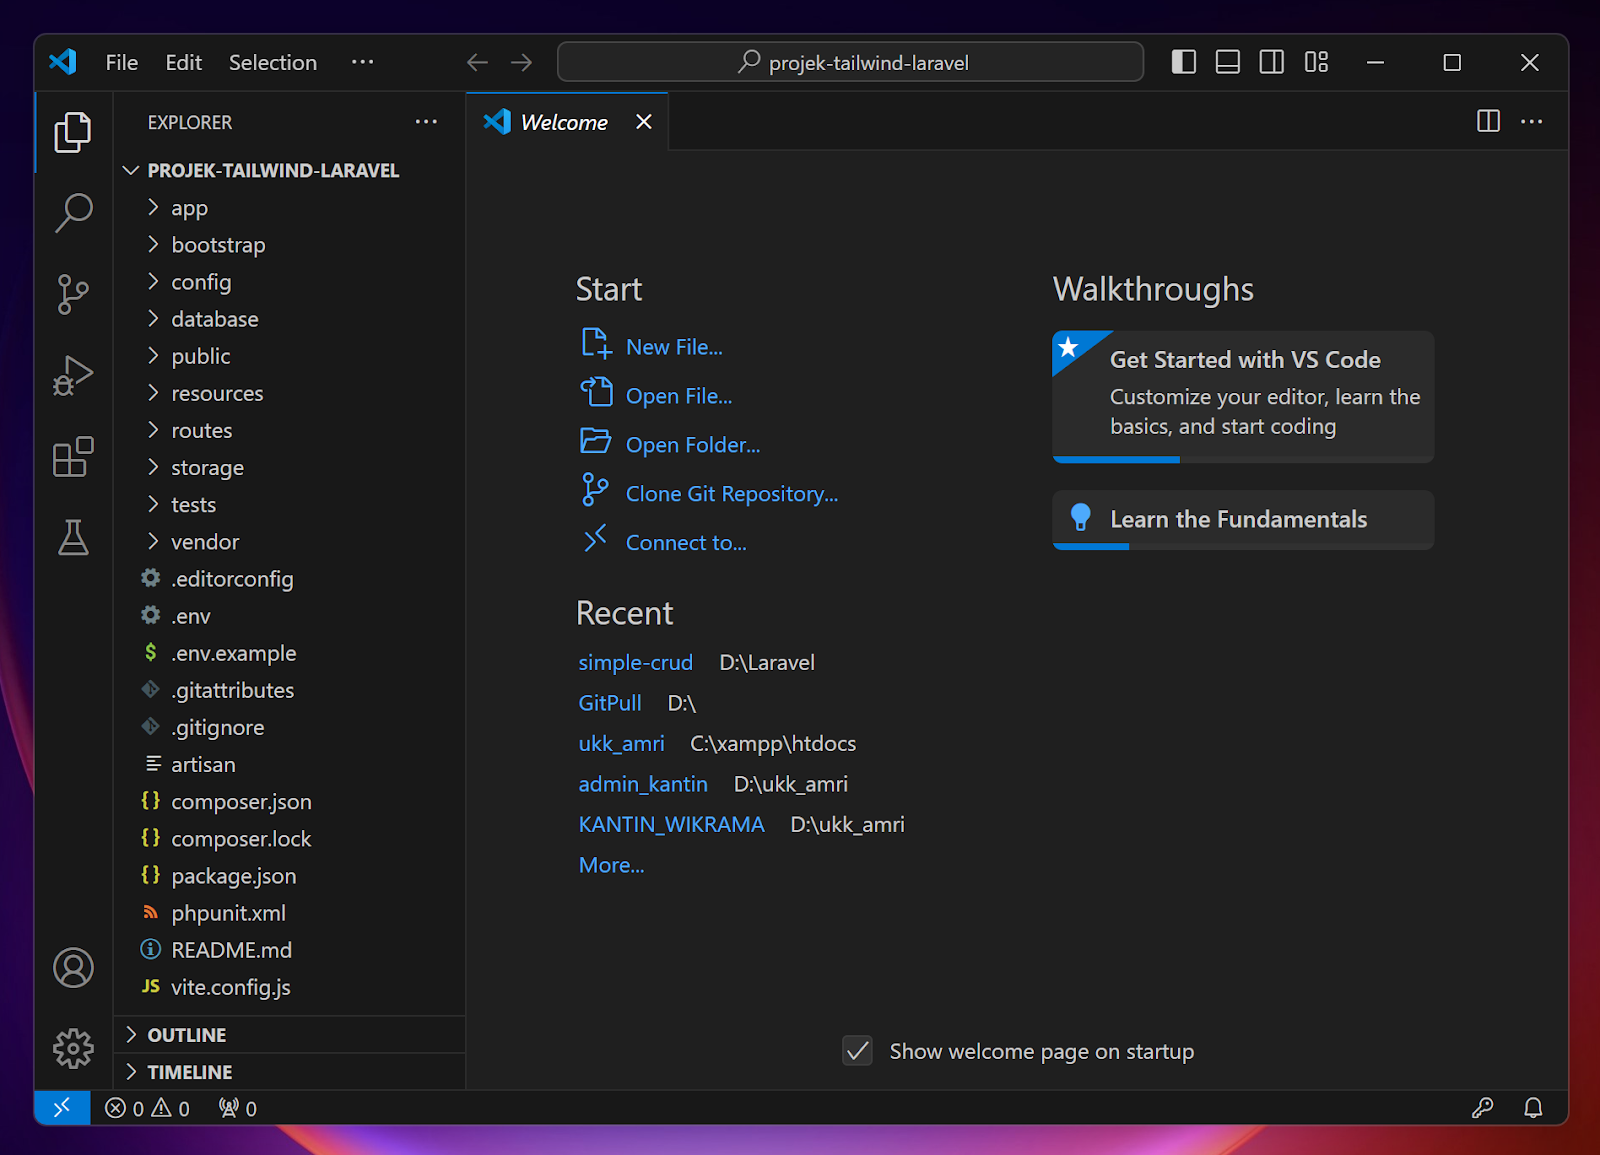This screenshot has width=1600, height=1155.
Task: Click the projek-tailwind-laravel command center search box
Action: [850, 62]
